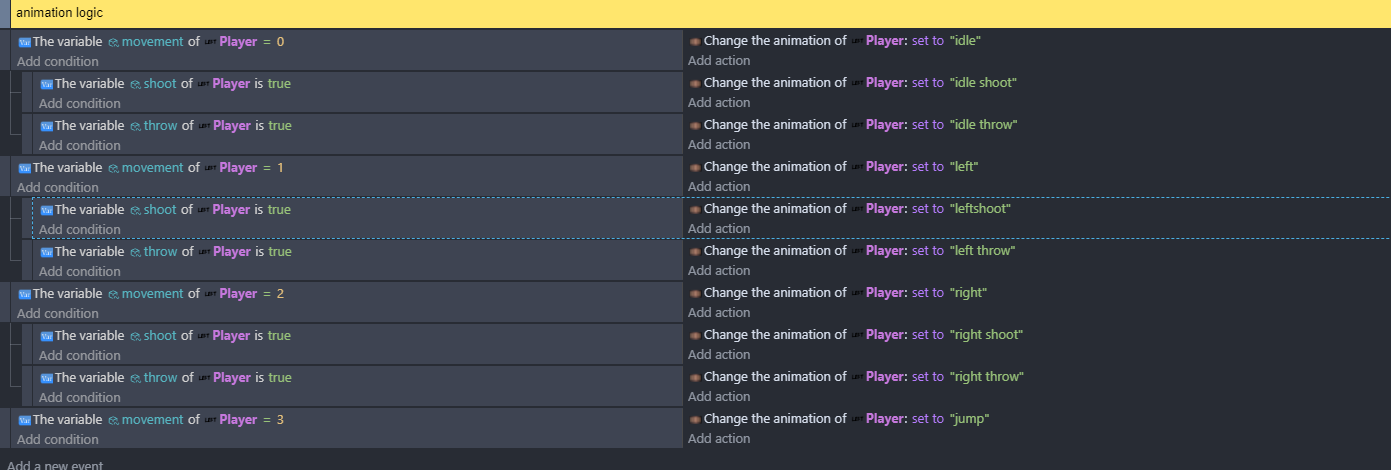Click the "idle" animation name value
Screen dimensions: 1391x470
(x=964, y=41)
